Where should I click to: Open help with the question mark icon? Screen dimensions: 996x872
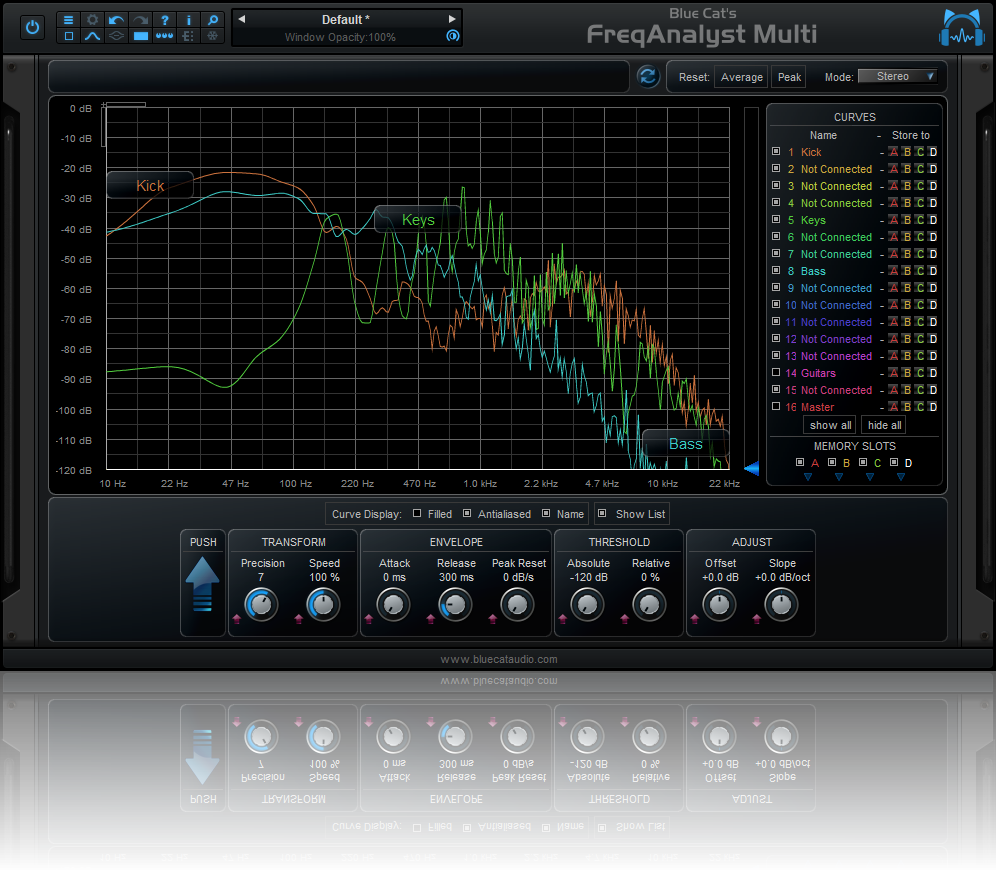(x=165, y=19)
